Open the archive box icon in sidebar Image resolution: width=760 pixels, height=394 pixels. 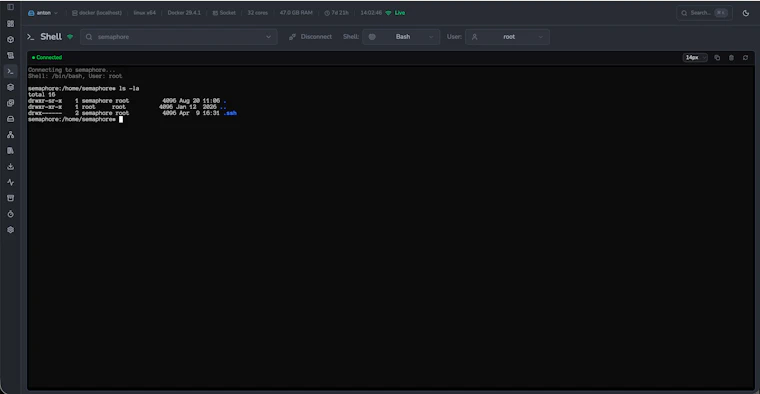point(10,198)
